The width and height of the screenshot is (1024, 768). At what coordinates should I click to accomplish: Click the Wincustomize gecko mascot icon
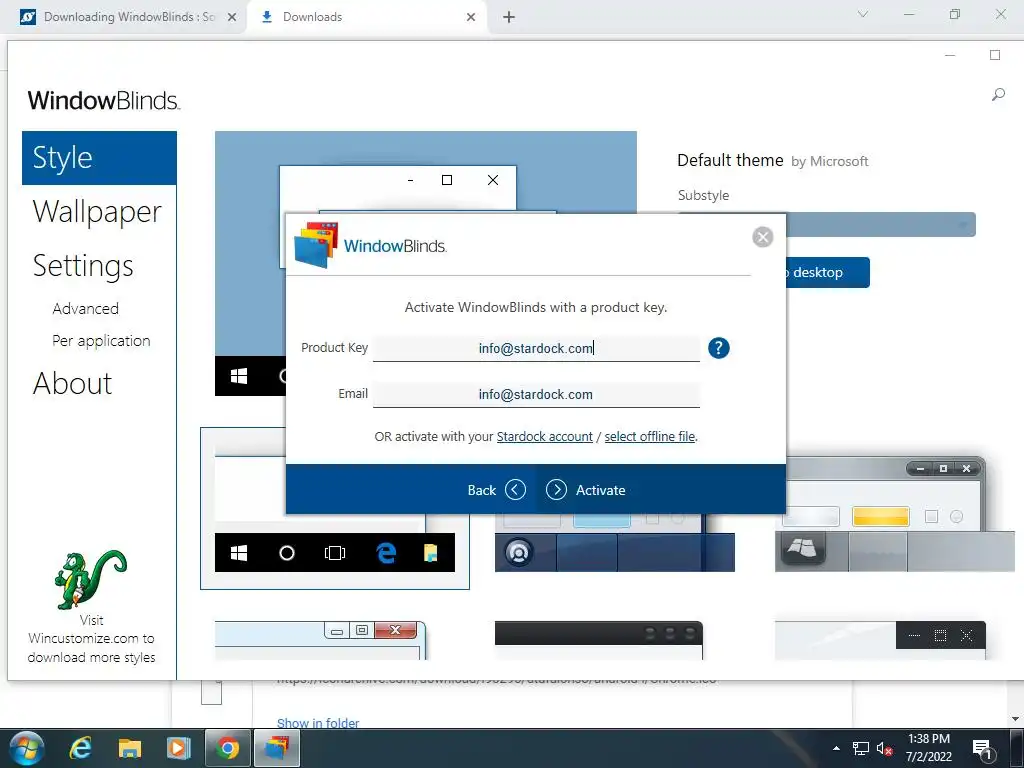[x=90, y=579]
